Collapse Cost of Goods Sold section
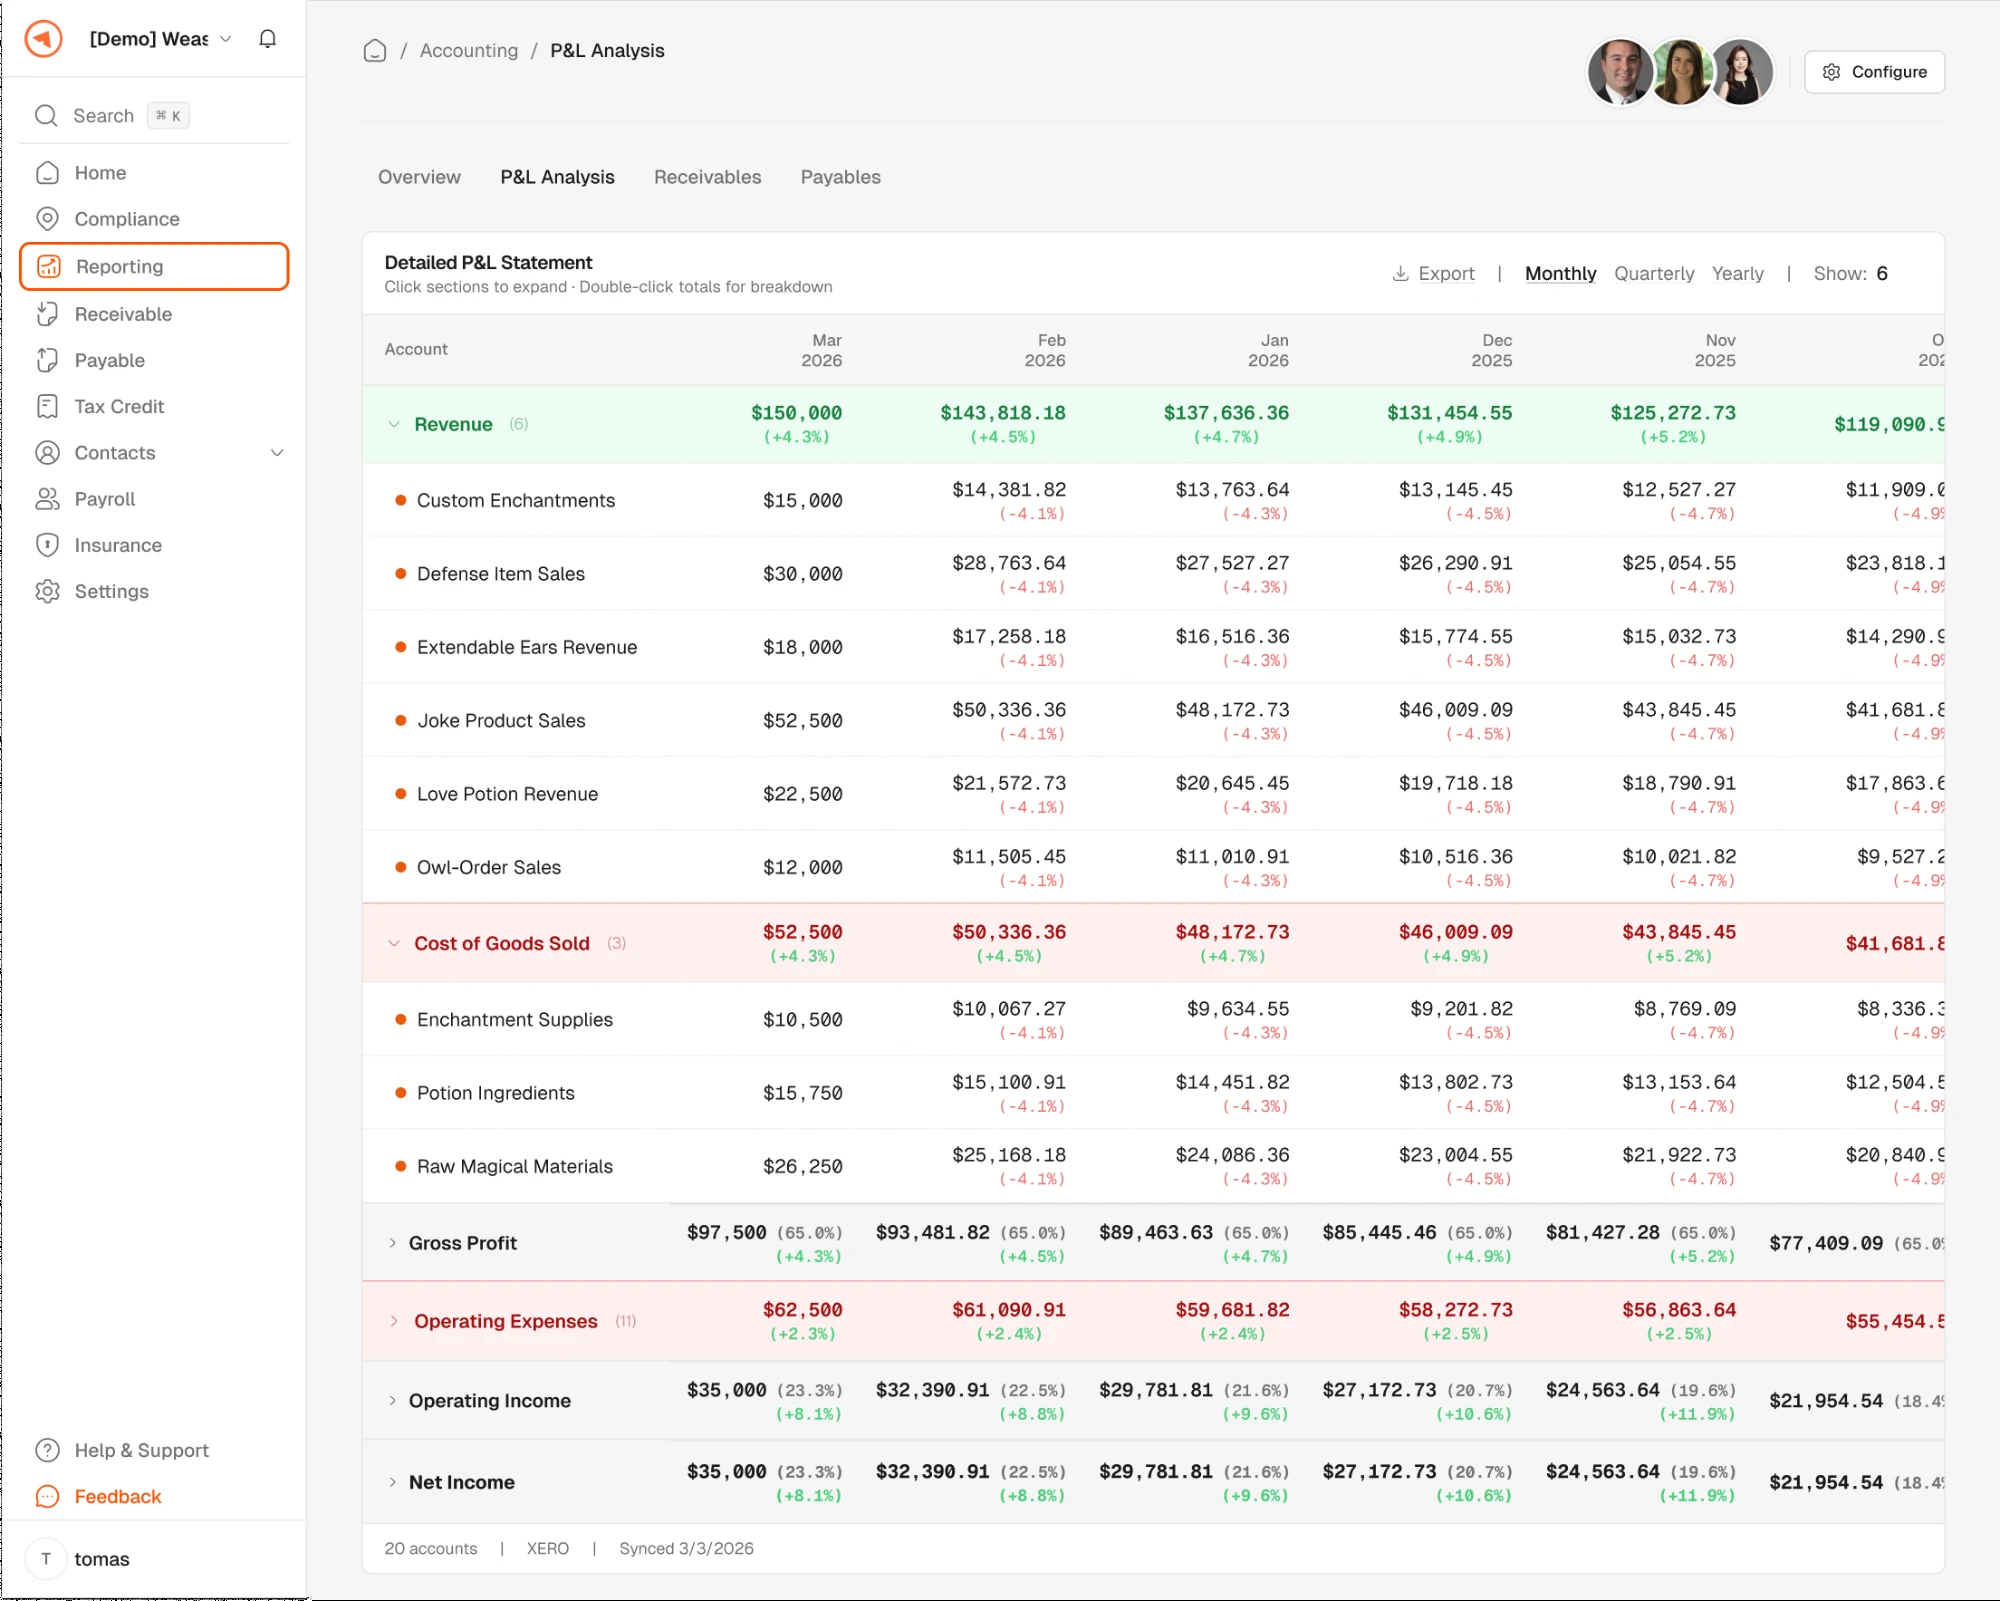This screenshot has height=1601, width=2000. 393,943
